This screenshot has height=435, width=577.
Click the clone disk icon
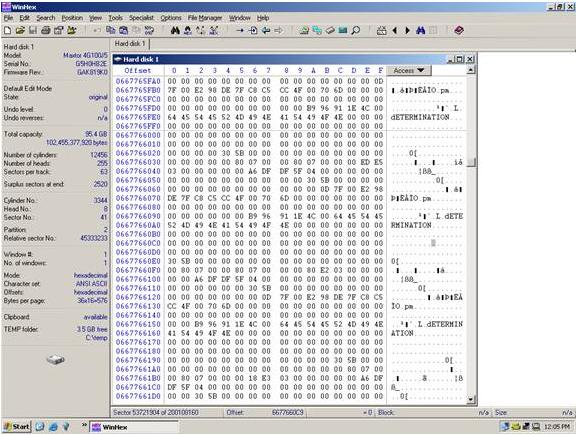(317, 31)
